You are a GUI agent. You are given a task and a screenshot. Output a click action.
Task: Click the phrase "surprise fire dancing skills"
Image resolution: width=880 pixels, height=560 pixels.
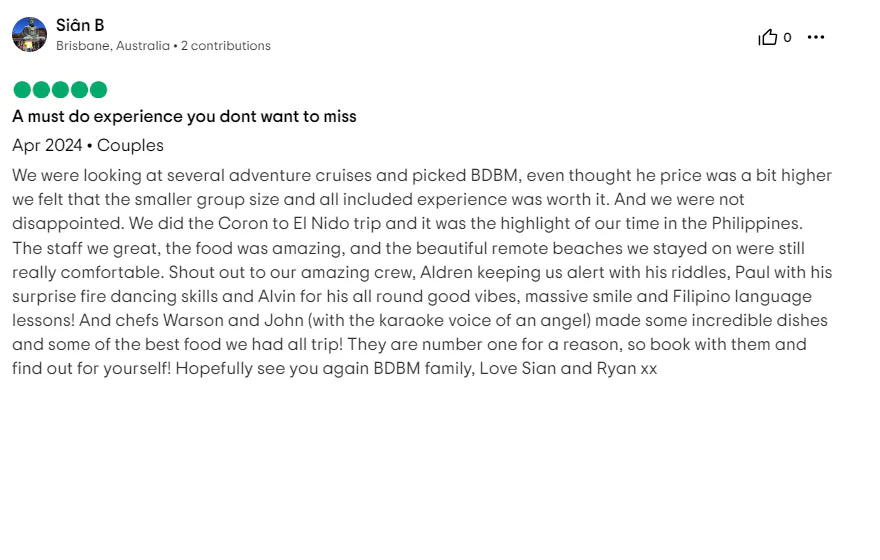(117, 297)
